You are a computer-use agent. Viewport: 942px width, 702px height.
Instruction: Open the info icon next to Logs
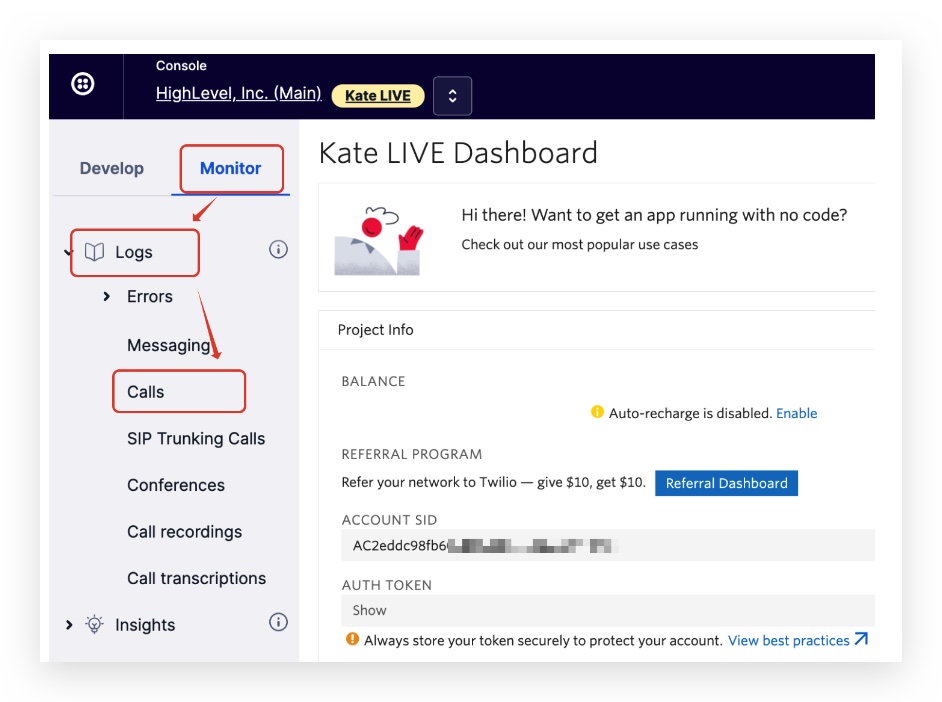[279, 249]
